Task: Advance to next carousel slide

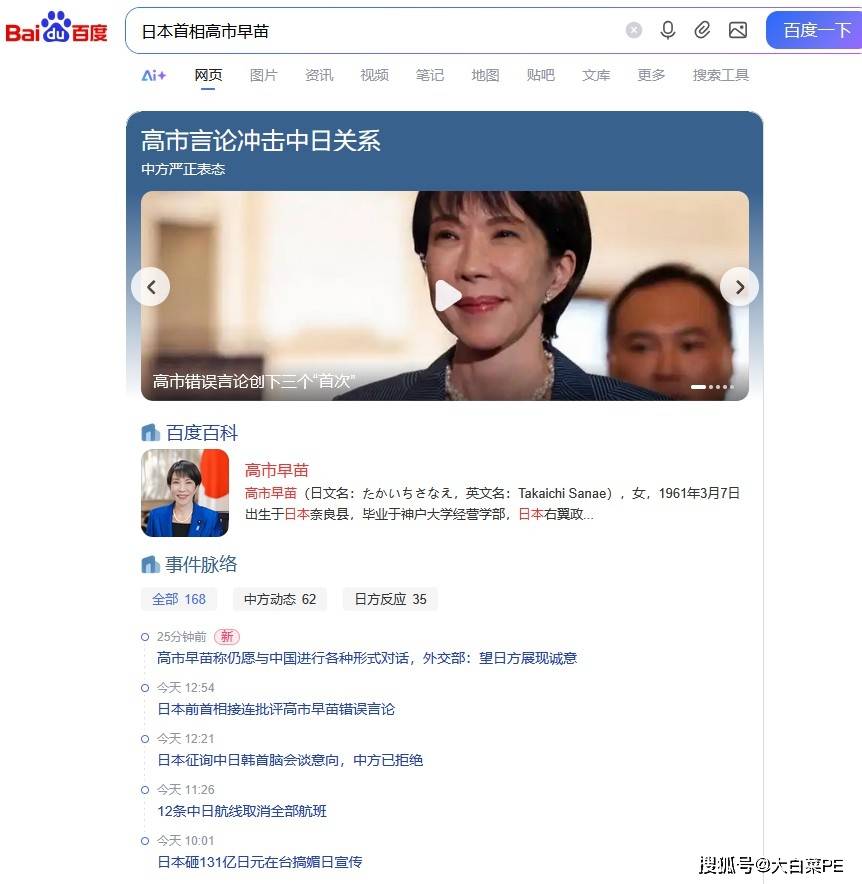Action: click(739, 287)
